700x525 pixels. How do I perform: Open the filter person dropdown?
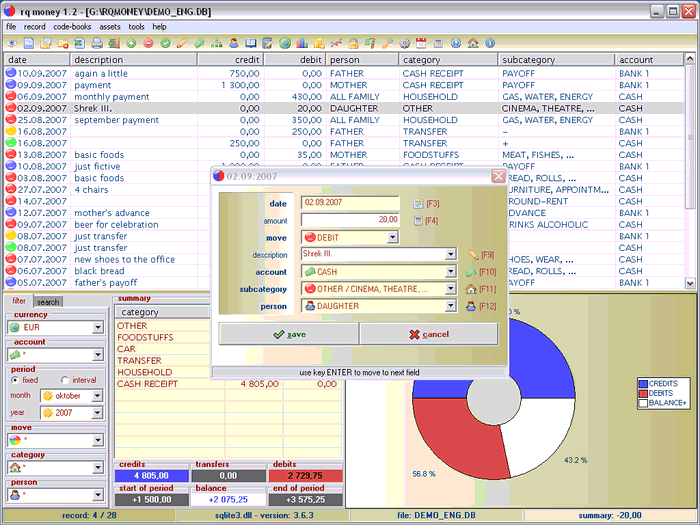(x=98, y=495)
